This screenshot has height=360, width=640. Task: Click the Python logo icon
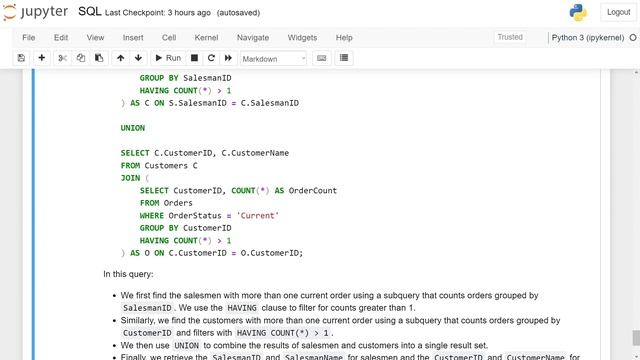[578, 13]
